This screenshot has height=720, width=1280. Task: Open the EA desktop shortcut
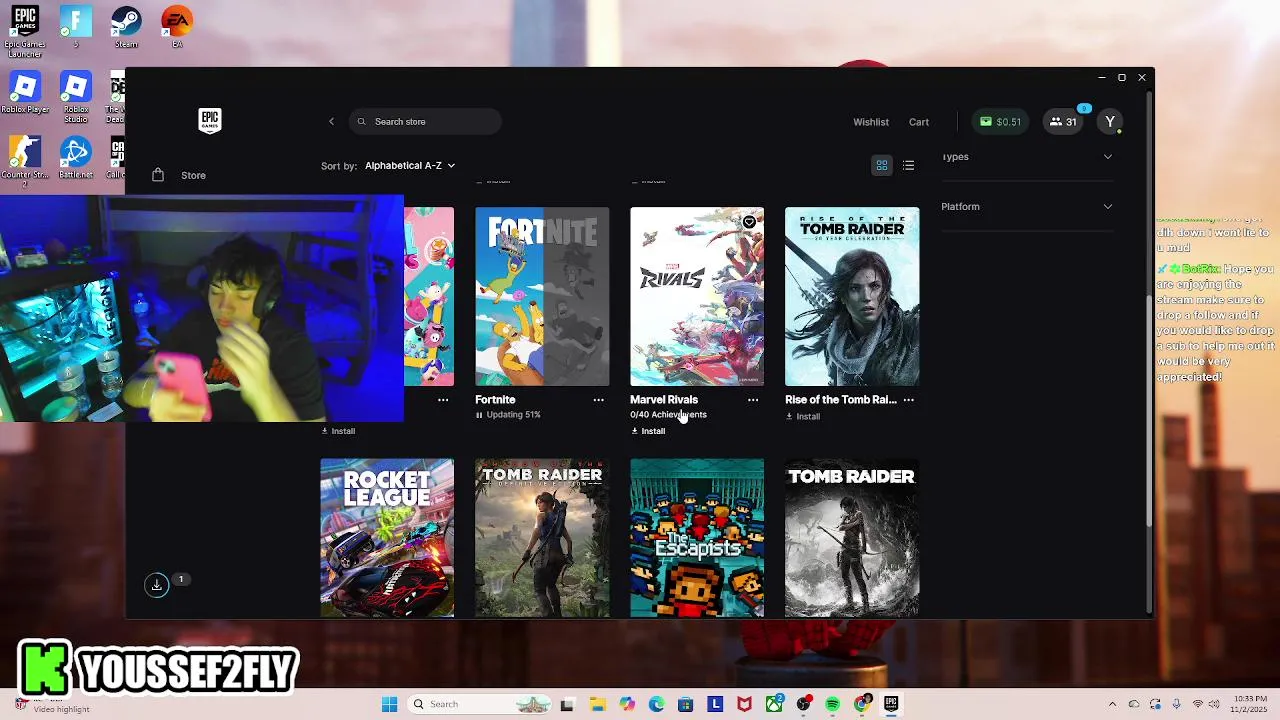click(177, 27)
